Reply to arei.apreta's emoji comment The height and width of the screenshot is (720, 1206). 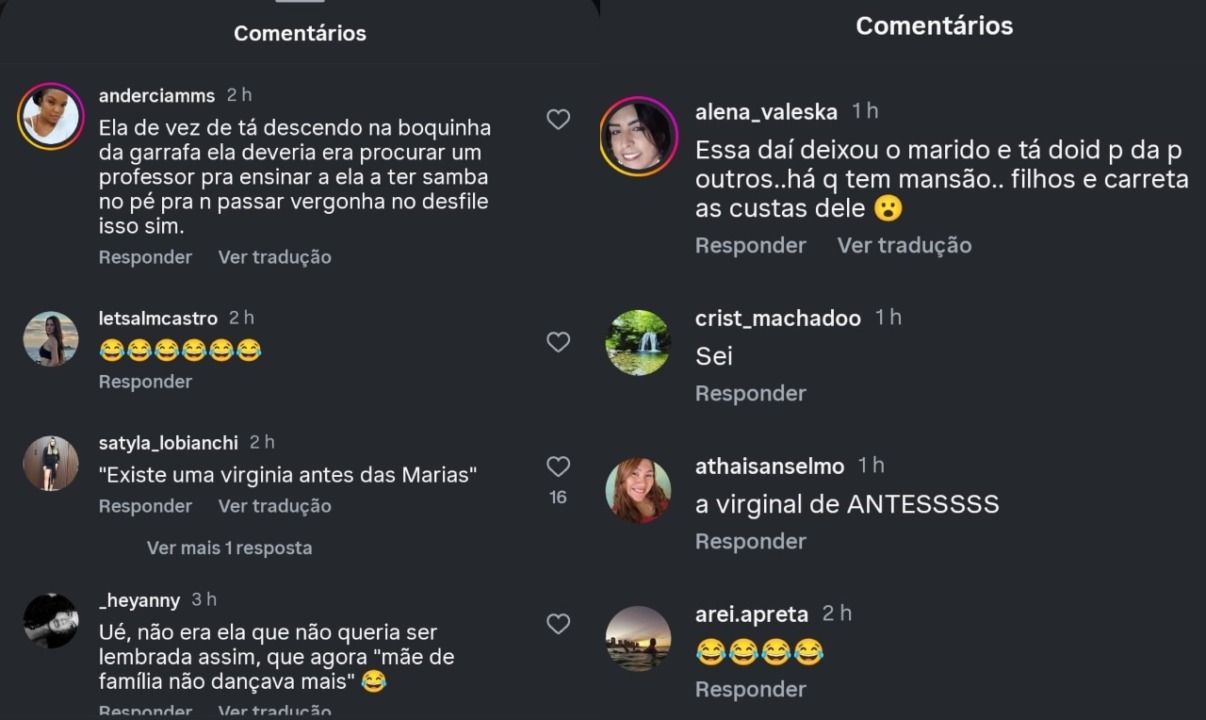click(x=750, y=689)
